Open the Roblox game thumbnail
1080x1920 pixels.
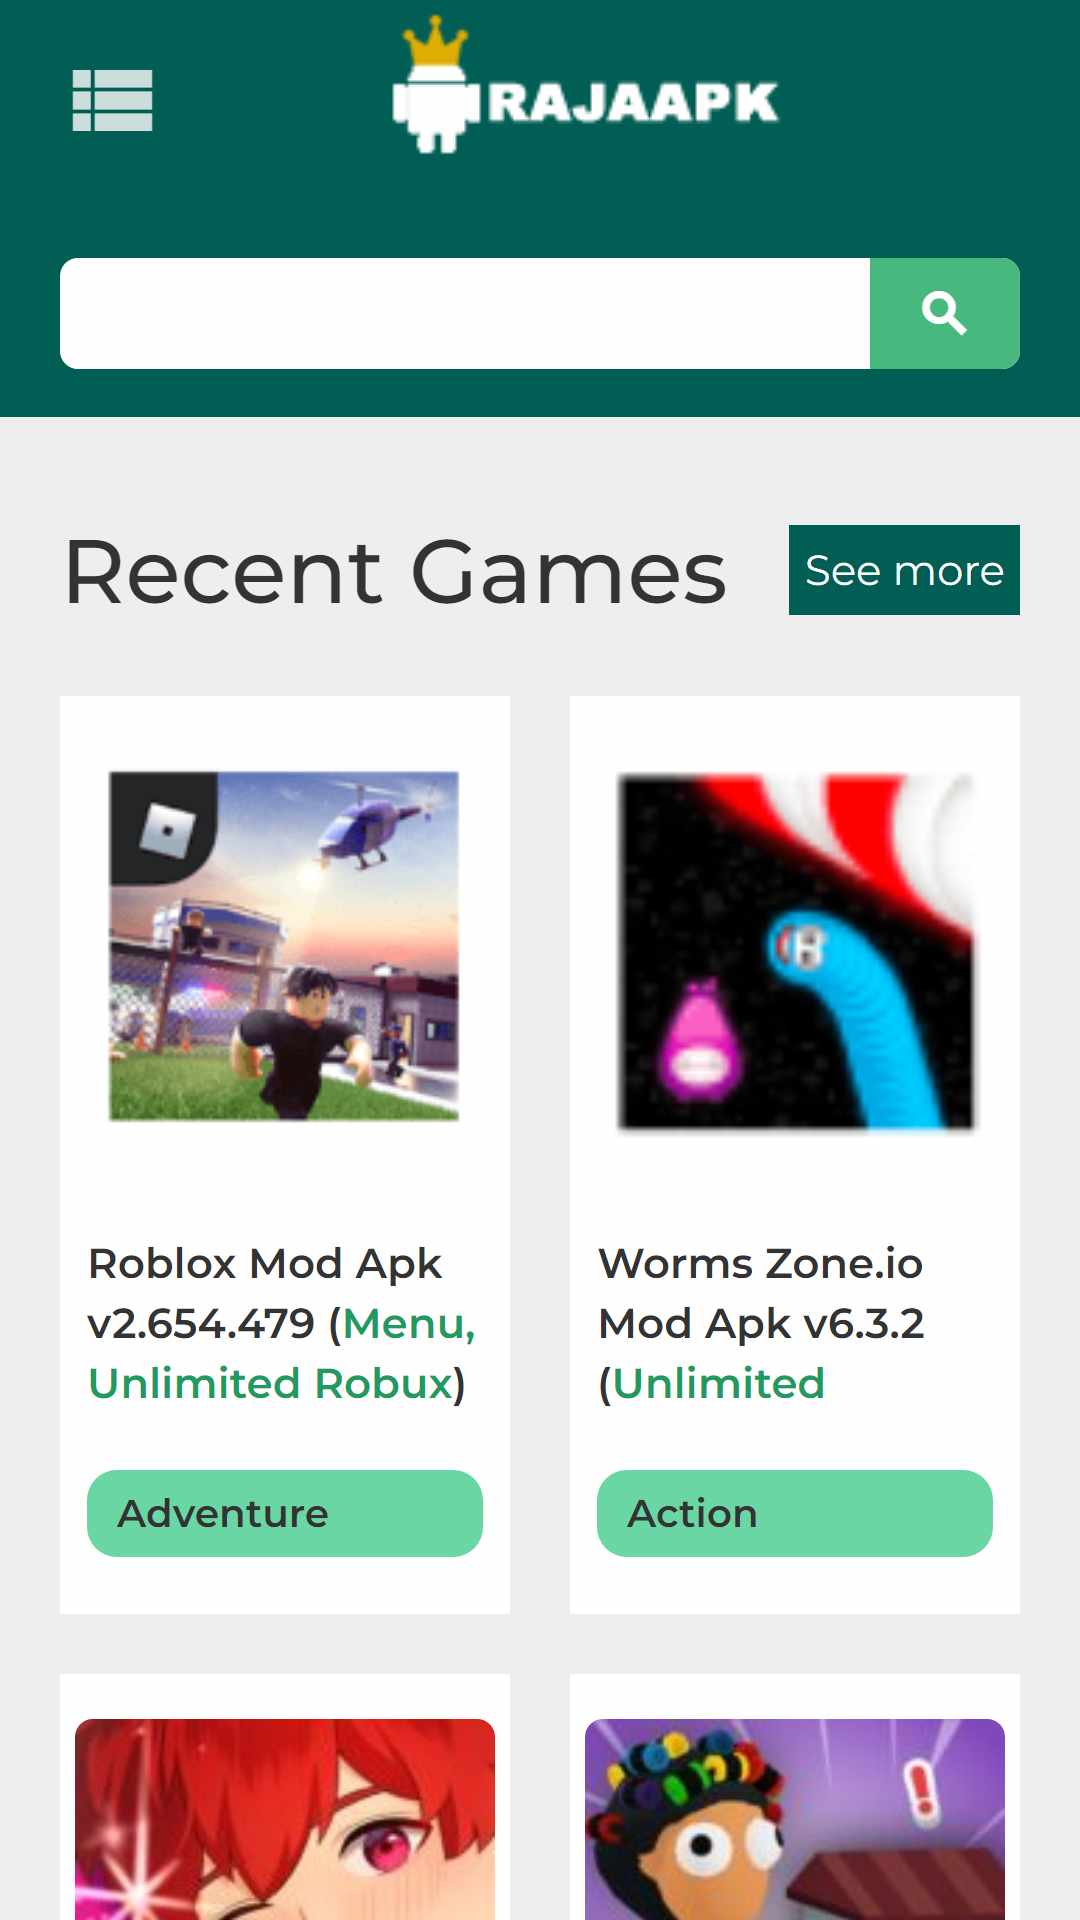point(284,946)
